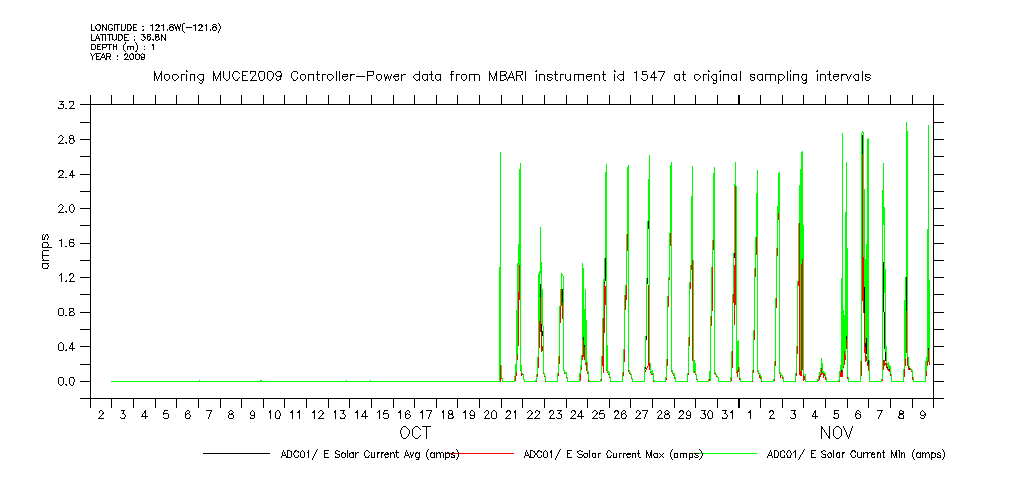1009x504 pixels.
Task: Select the LONGITUDE header line
Action: (x=155, y=27)
